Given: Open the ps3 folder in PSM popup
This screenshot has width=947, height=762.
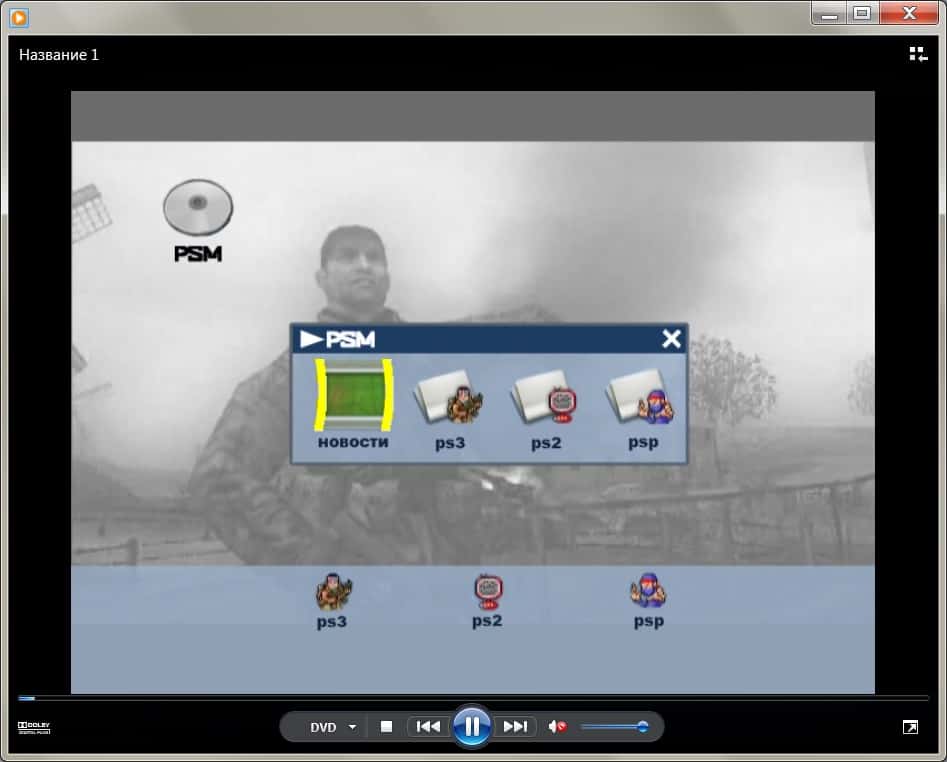Looking at the screenshot, I should pos(450,411).
